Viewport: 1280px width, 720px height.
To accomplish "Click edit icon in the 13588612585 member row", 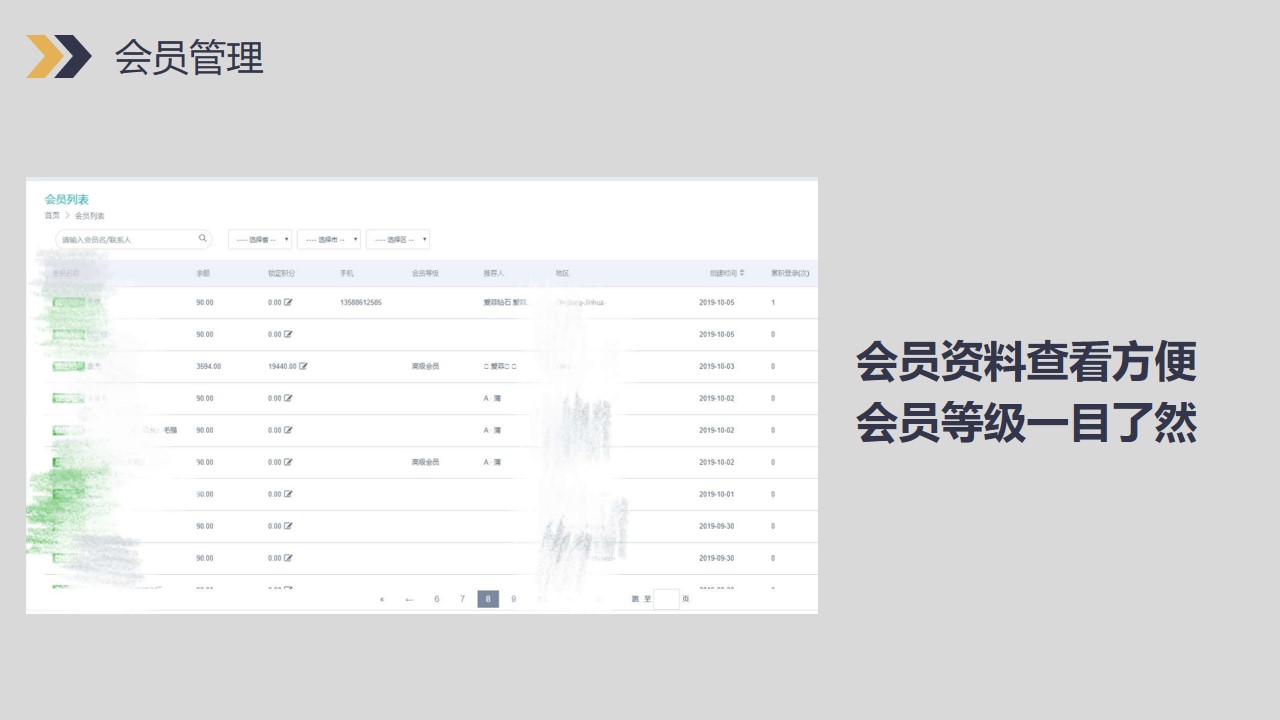I will (x=288, y=303).
